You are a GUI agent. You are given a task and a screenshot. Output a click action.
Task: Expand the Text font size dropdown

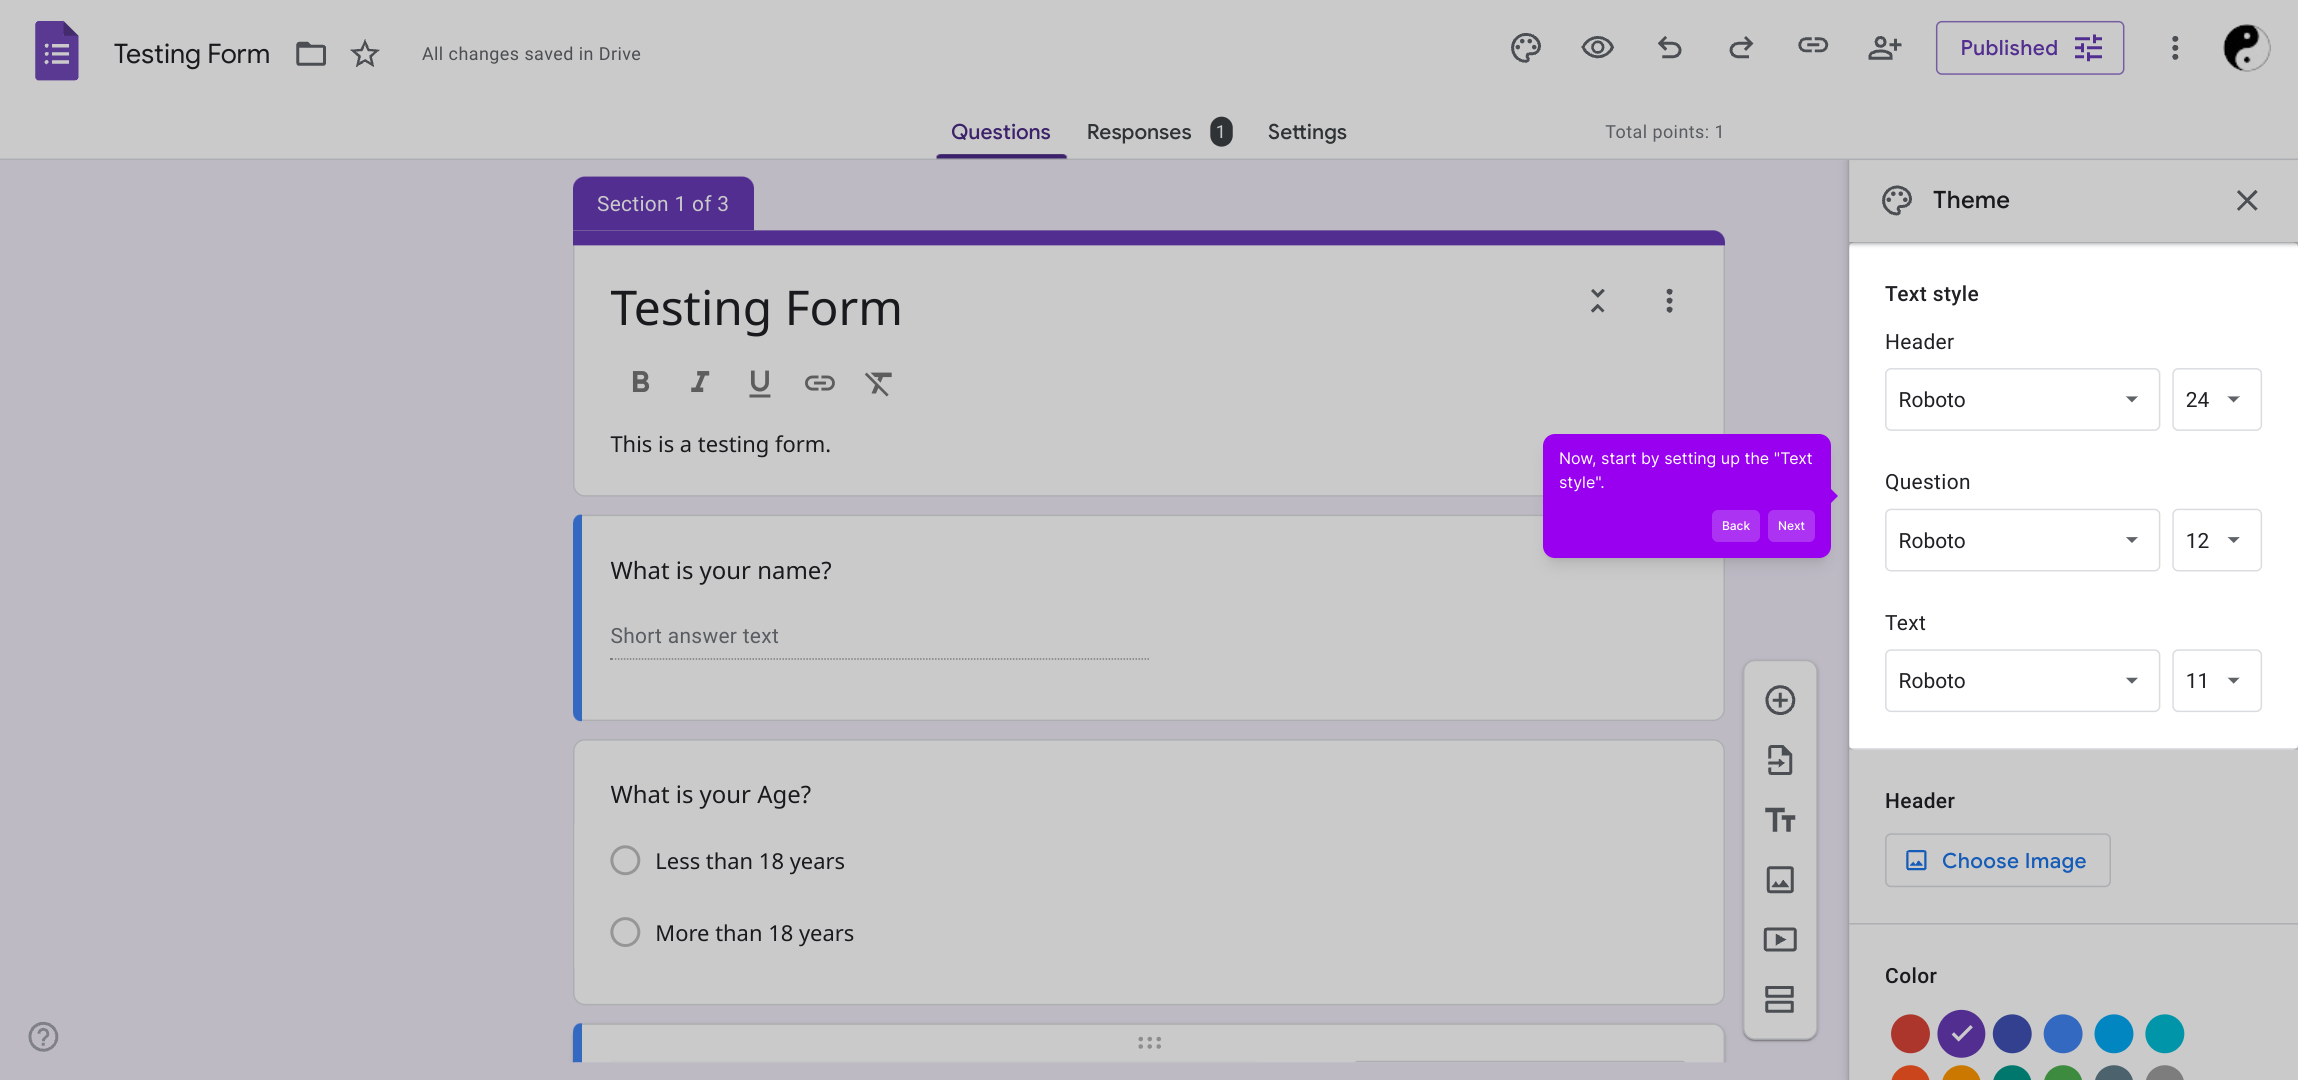2215,681
